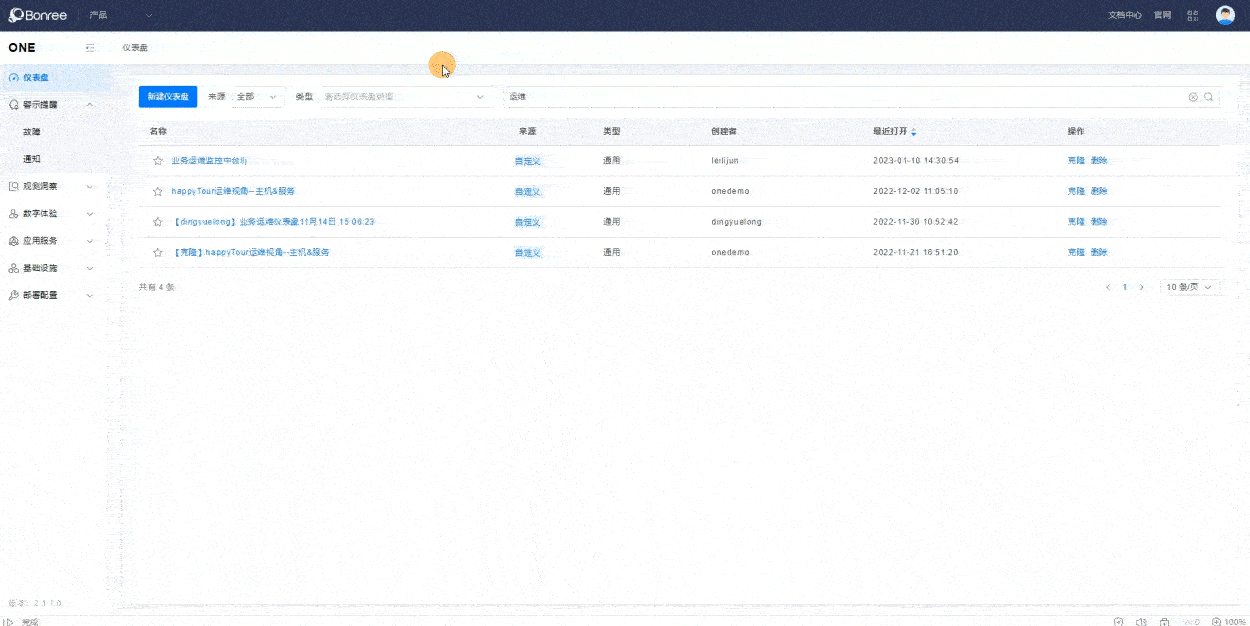Screen dimensions: 1250x626
Task: Expand the 观测洞察 sidebar group
Action: [89, 186]
